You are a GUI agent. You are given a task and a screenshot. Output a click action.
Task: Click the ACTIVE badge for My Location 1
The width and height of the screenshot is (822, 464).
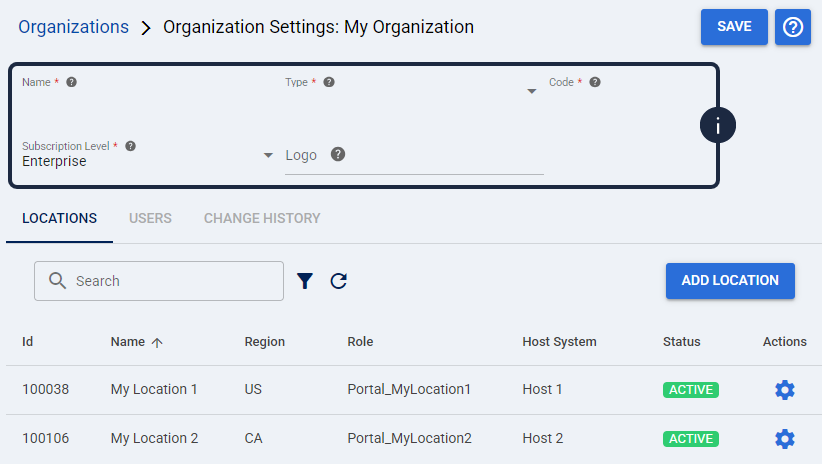click(690, 390)
